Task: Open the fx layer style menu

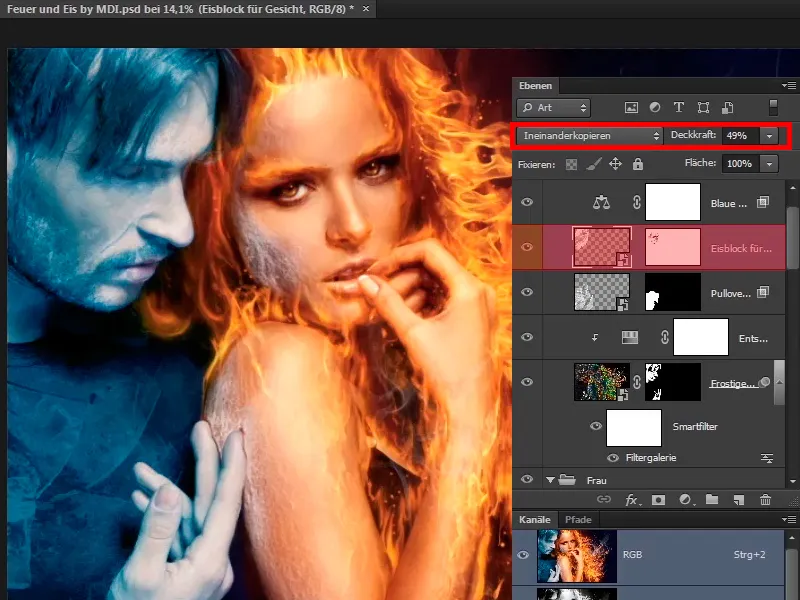Action: (x=632, y=500)
